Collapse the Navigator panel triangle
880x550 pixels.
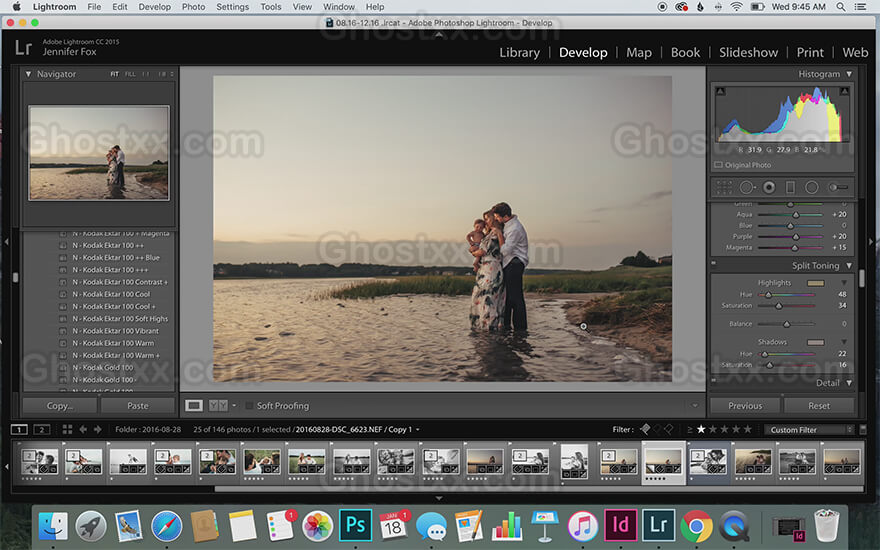click(x=28, y=74)
